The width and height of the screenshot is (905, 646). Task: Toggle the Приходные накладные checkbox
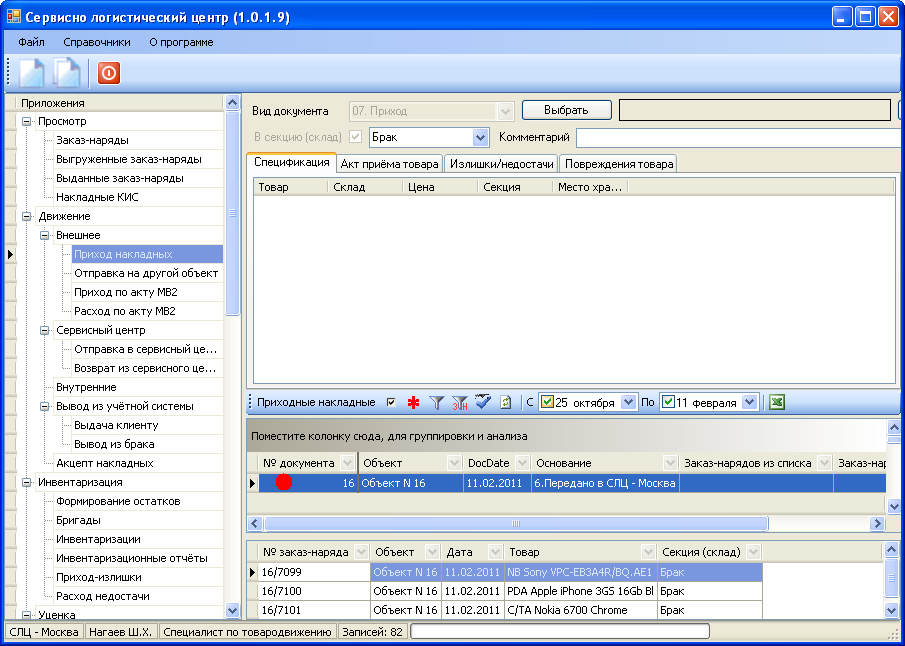(391, 402)
